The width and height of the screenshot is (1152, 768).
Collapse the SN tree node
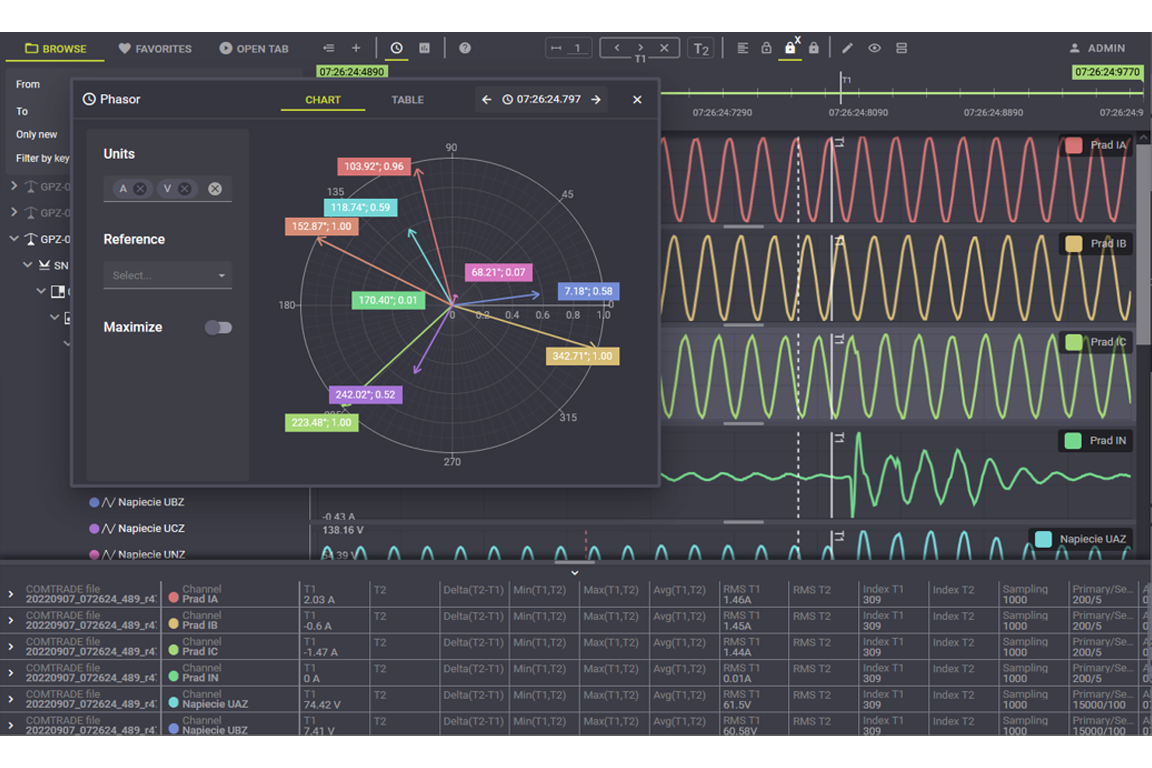(27, 265)
